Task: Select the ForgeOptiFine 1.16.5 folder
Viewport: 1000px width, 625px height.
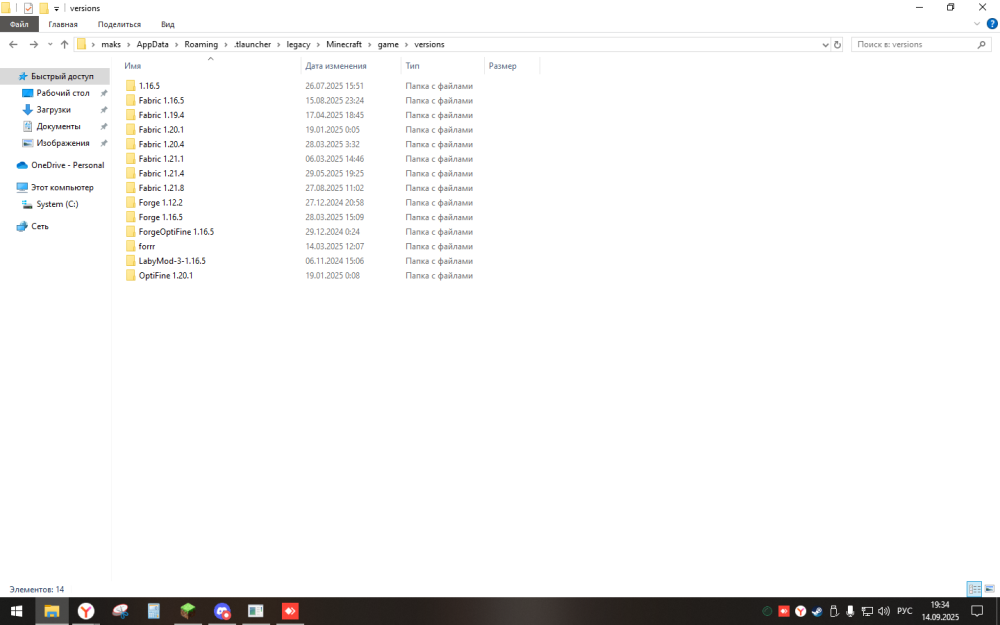Action: click(x=176, y=232)
